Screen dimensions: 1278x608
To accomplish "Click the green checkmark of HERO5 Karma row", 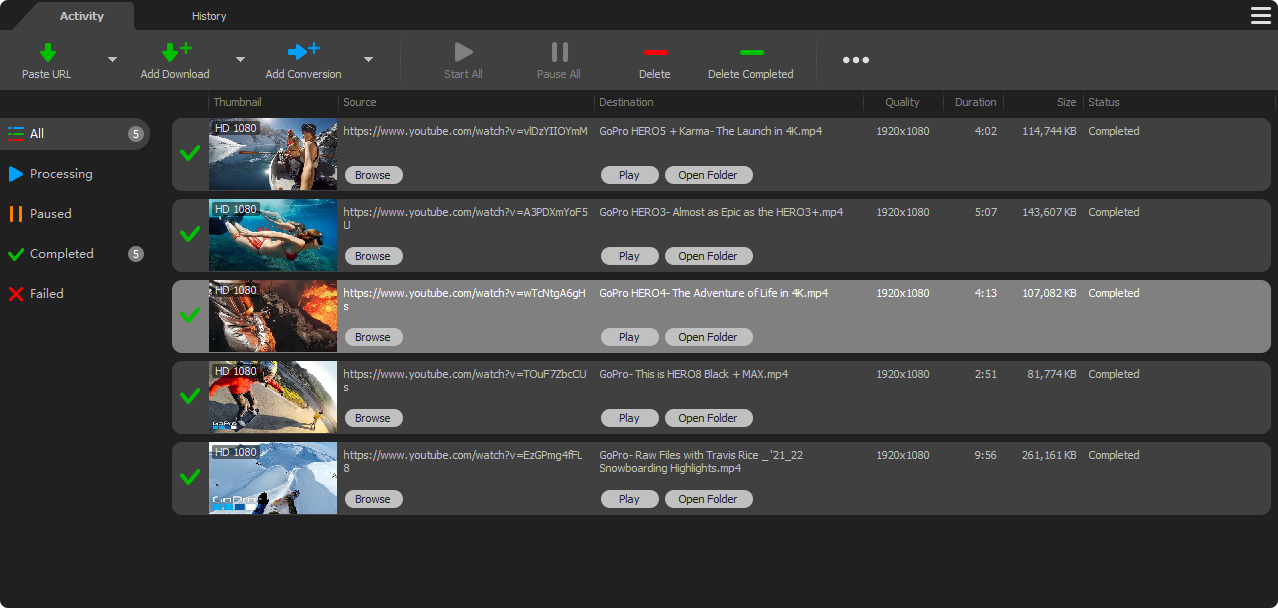I will (190, 153).
